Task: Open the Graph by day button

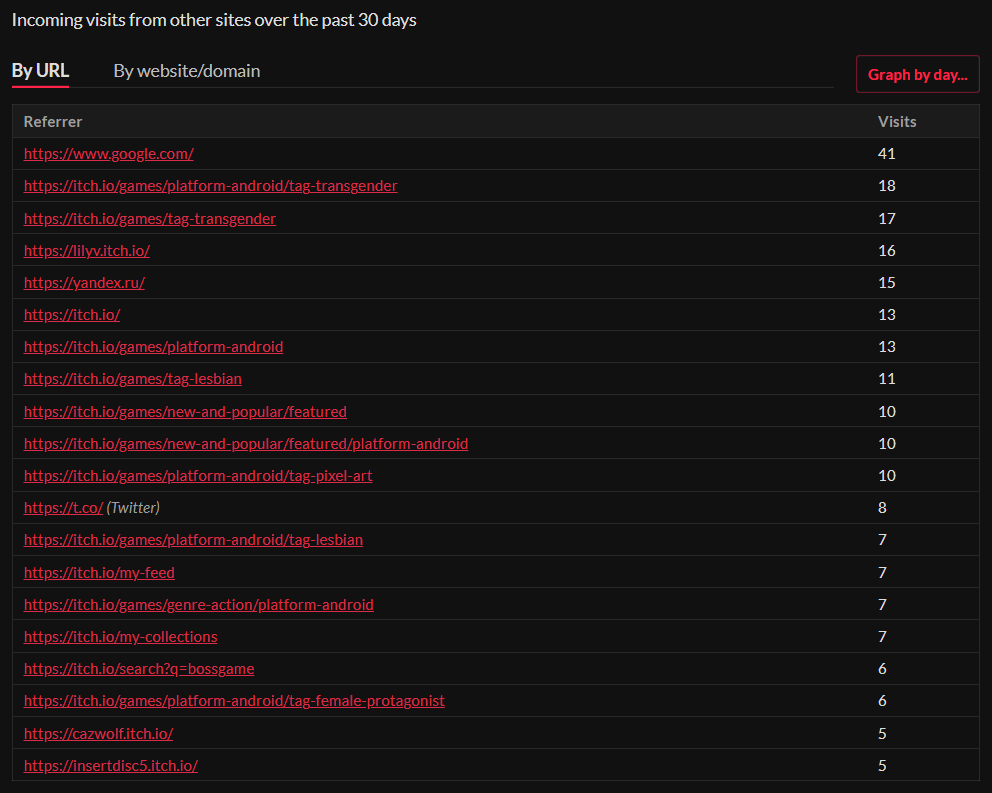Action: click(917, 75)
